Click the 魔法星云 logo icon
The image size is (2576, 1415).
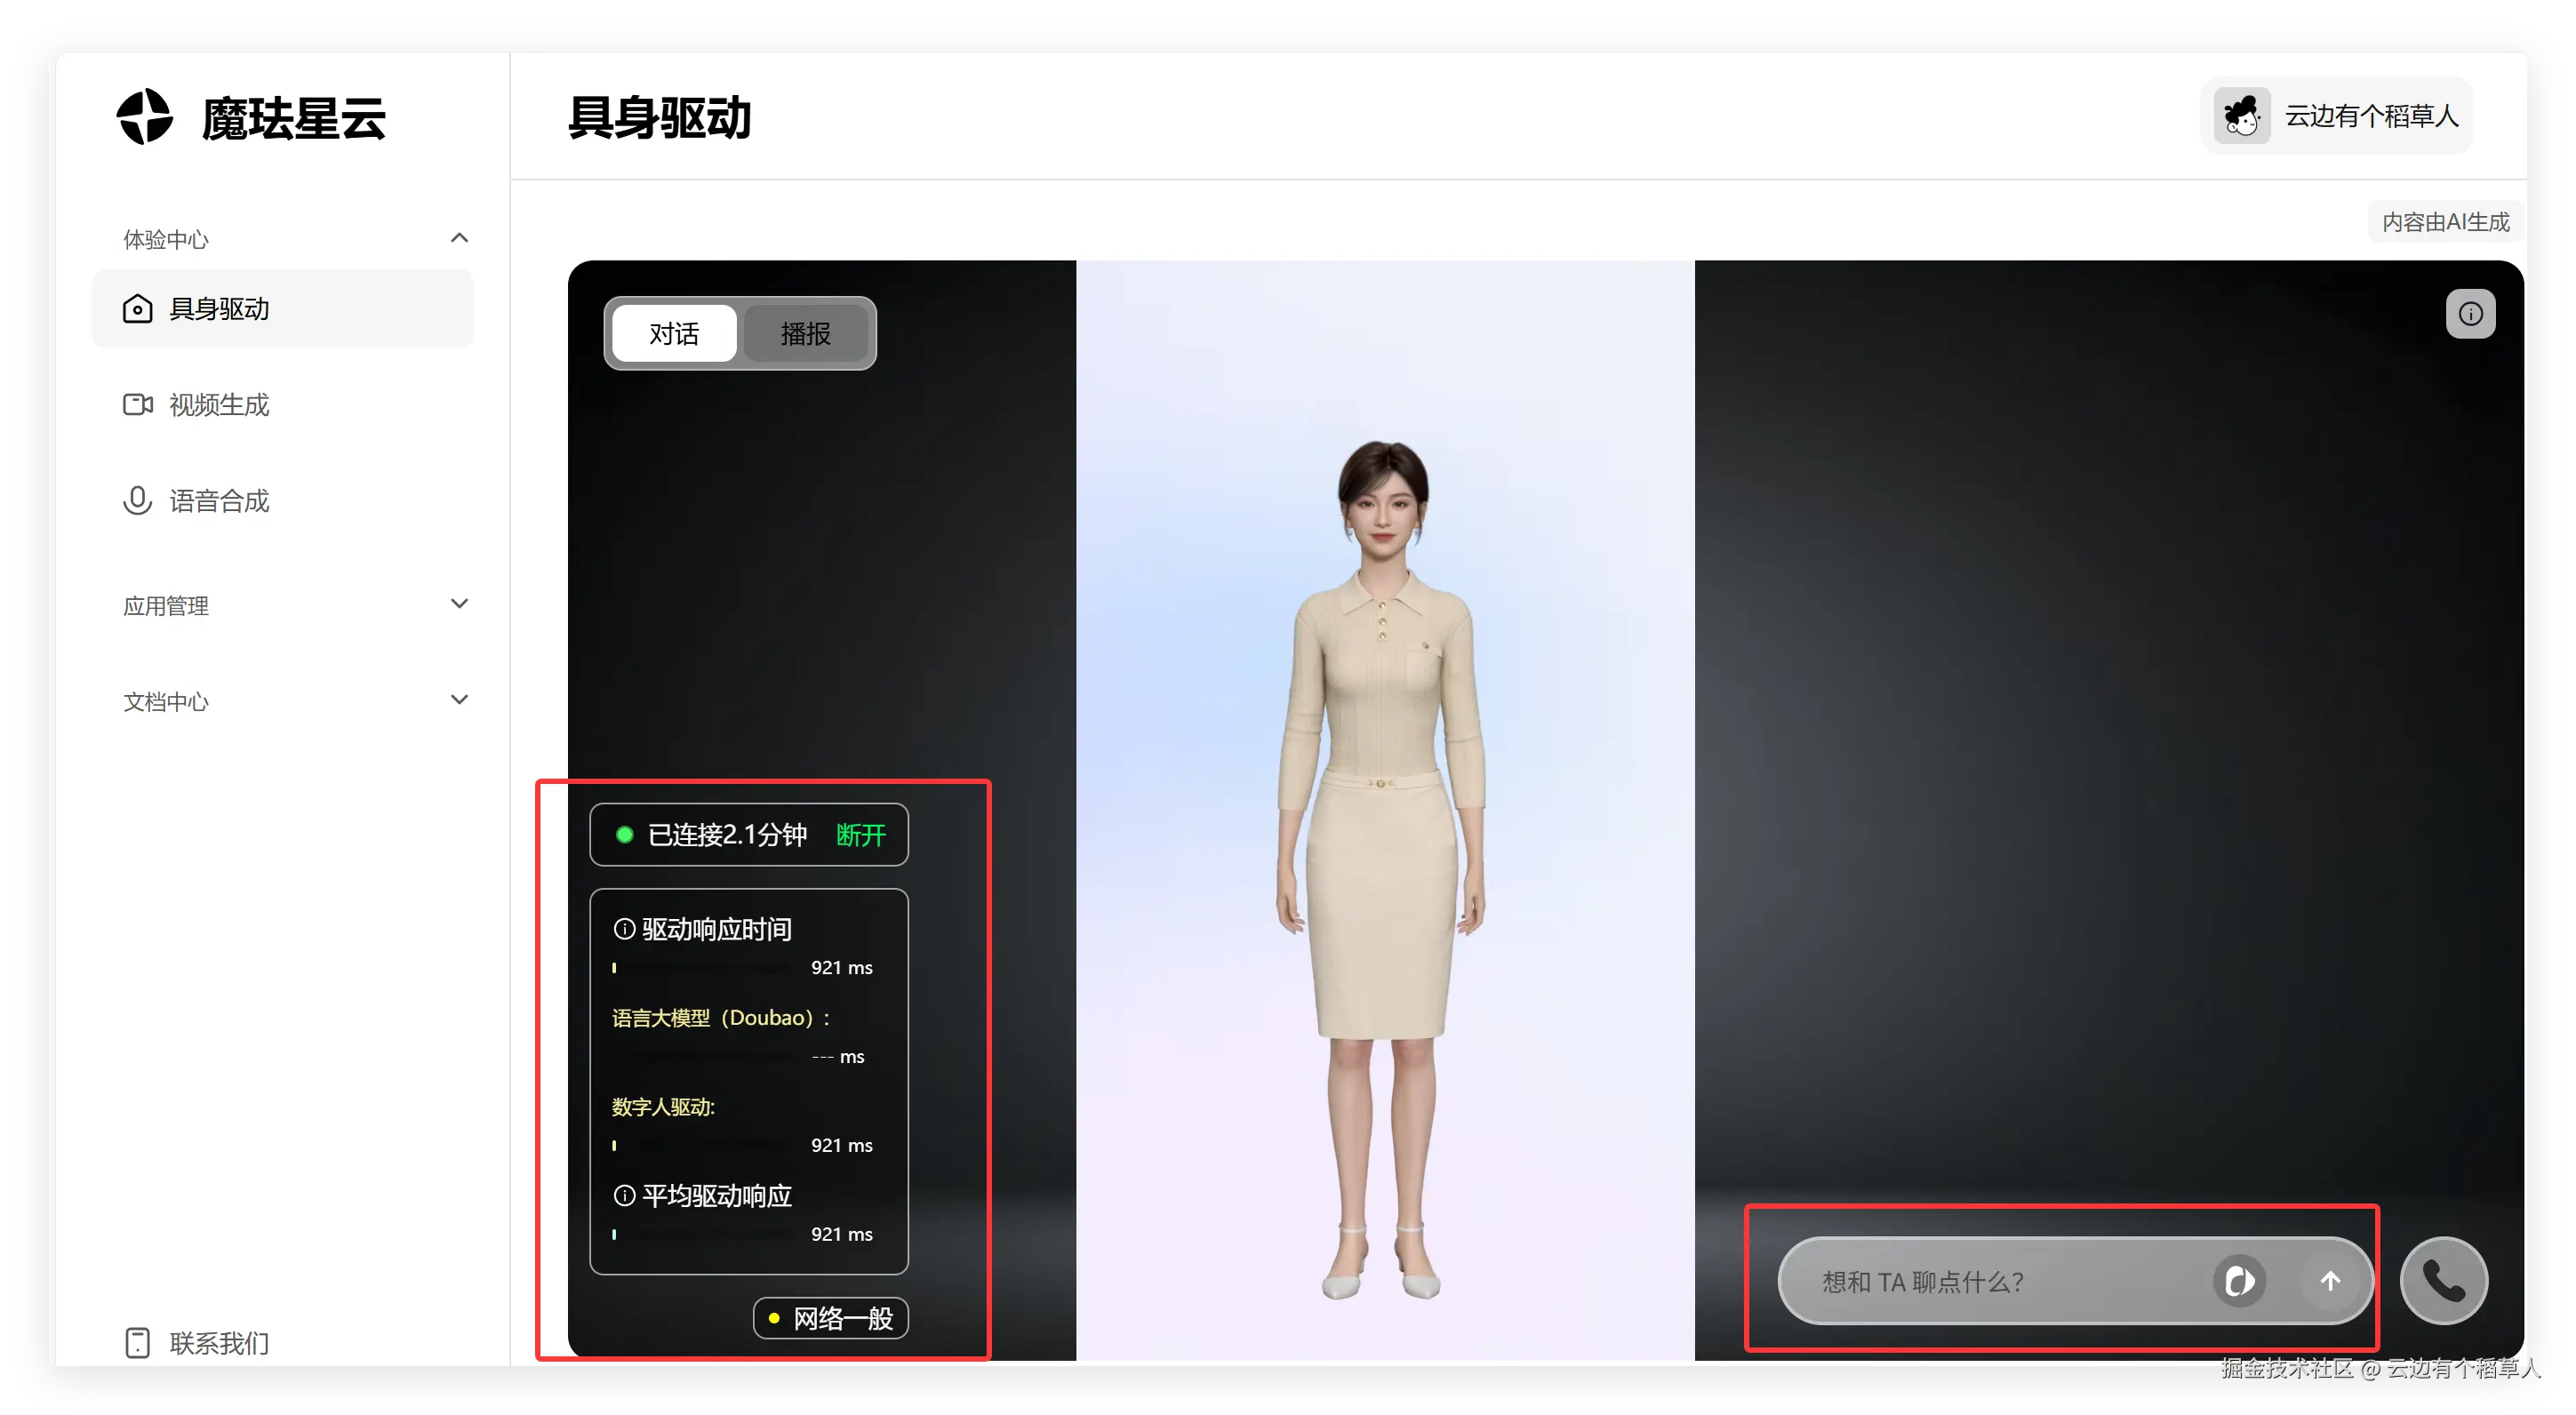click(145, 117)
